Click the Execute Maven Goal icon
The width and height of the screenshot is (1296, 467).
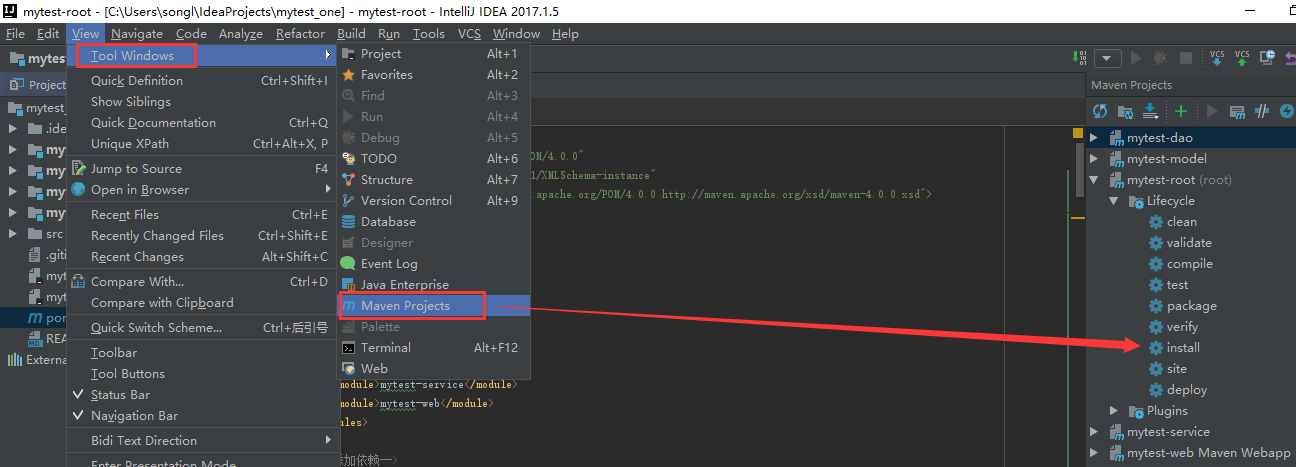(1237, 111)
